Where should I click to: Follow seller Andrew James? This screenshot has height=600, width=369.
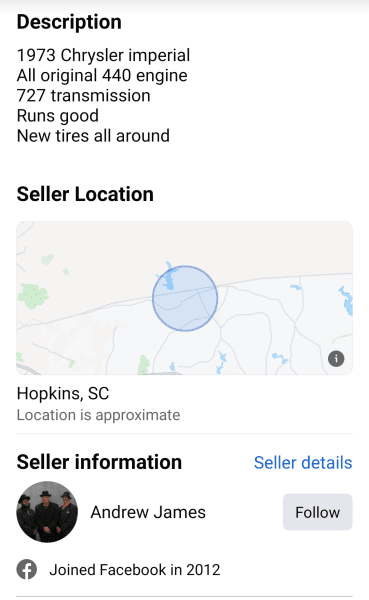(x=317, y=512)
